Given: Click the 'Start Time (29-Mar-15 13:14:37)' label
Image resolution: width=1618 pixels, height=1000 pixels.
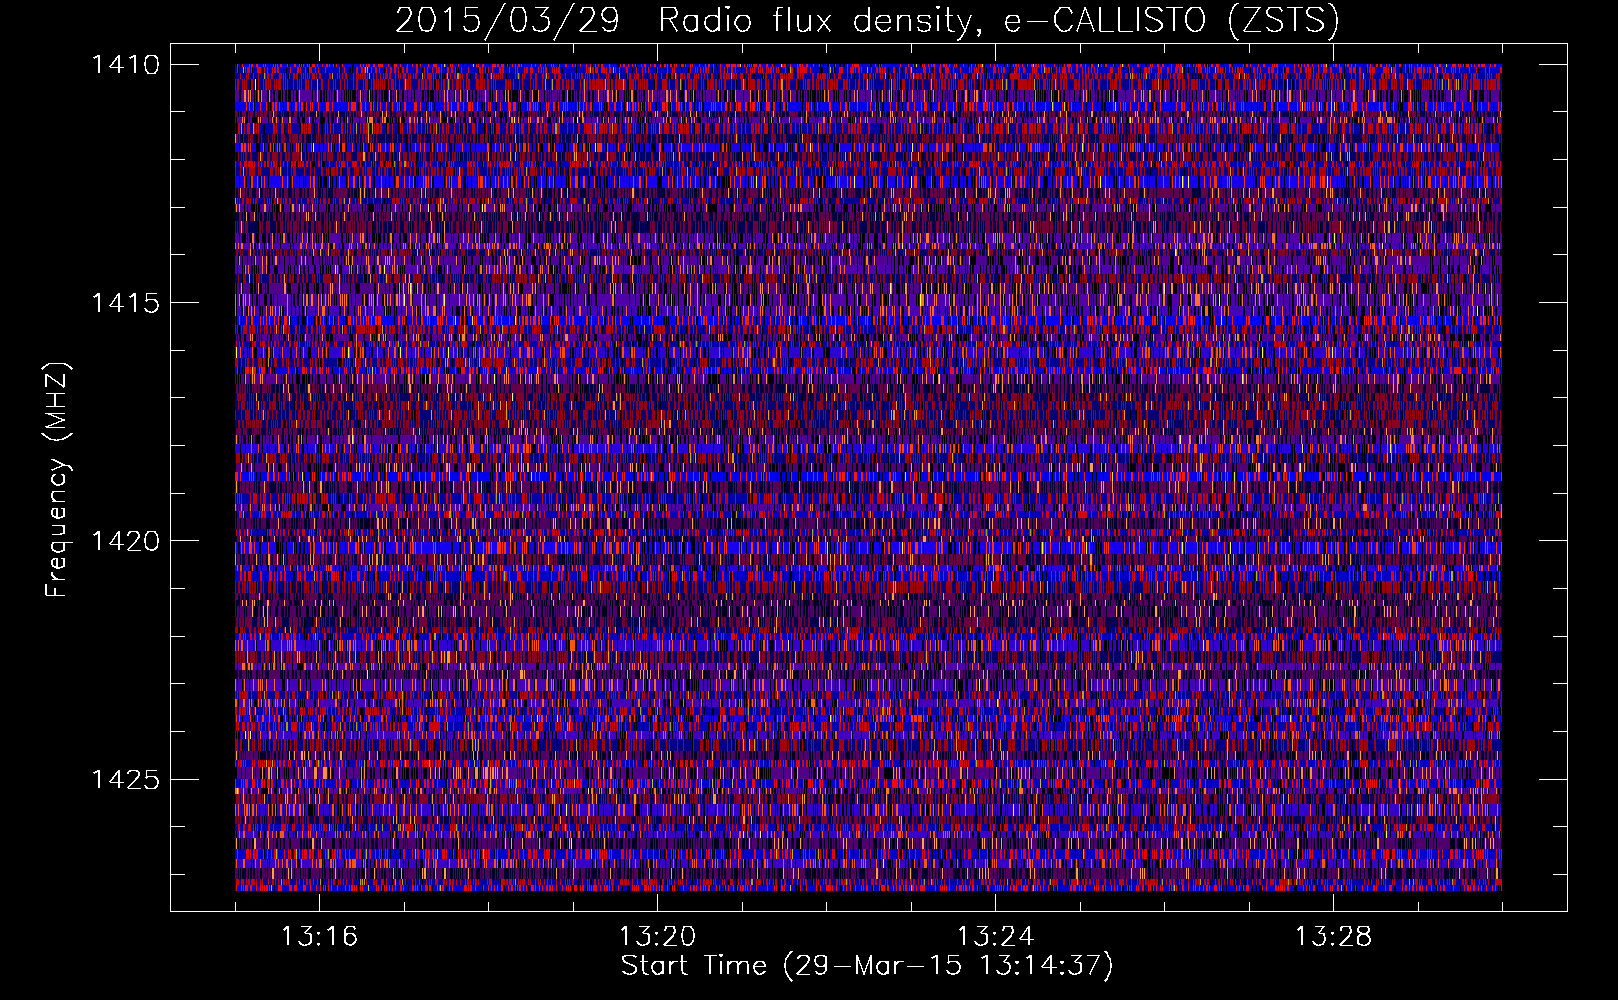Looking at the screenshot, I should (867, 966).
